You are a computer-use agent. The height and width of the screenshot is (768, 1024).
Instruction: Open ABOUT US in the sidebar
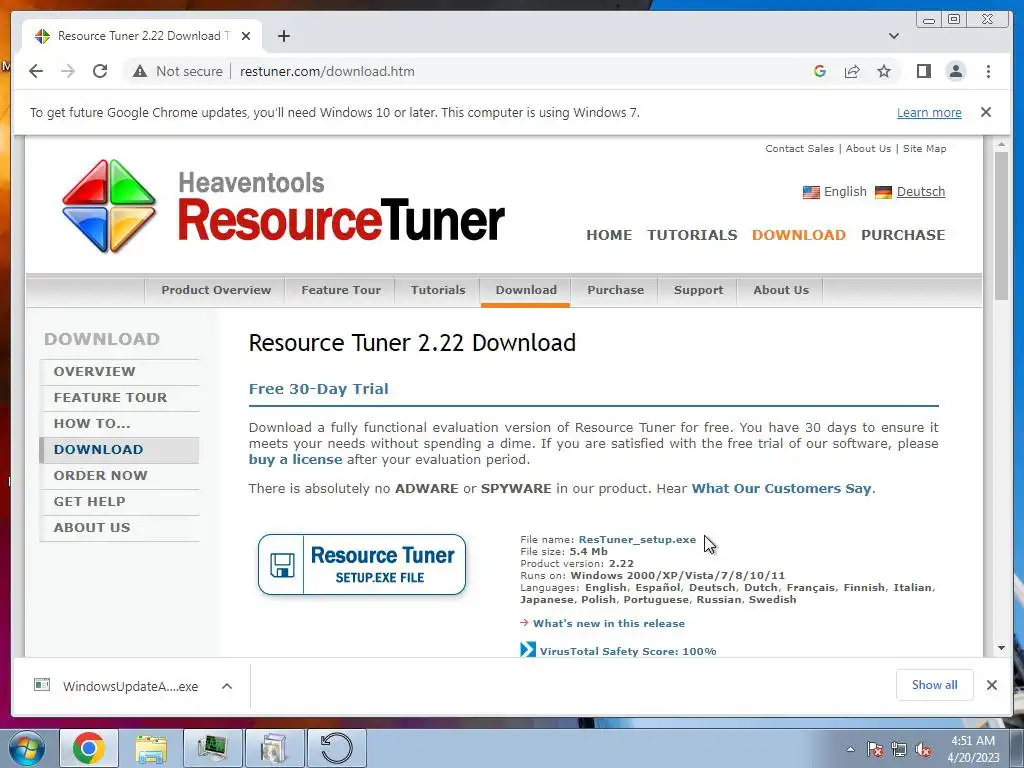pos(119,528)
